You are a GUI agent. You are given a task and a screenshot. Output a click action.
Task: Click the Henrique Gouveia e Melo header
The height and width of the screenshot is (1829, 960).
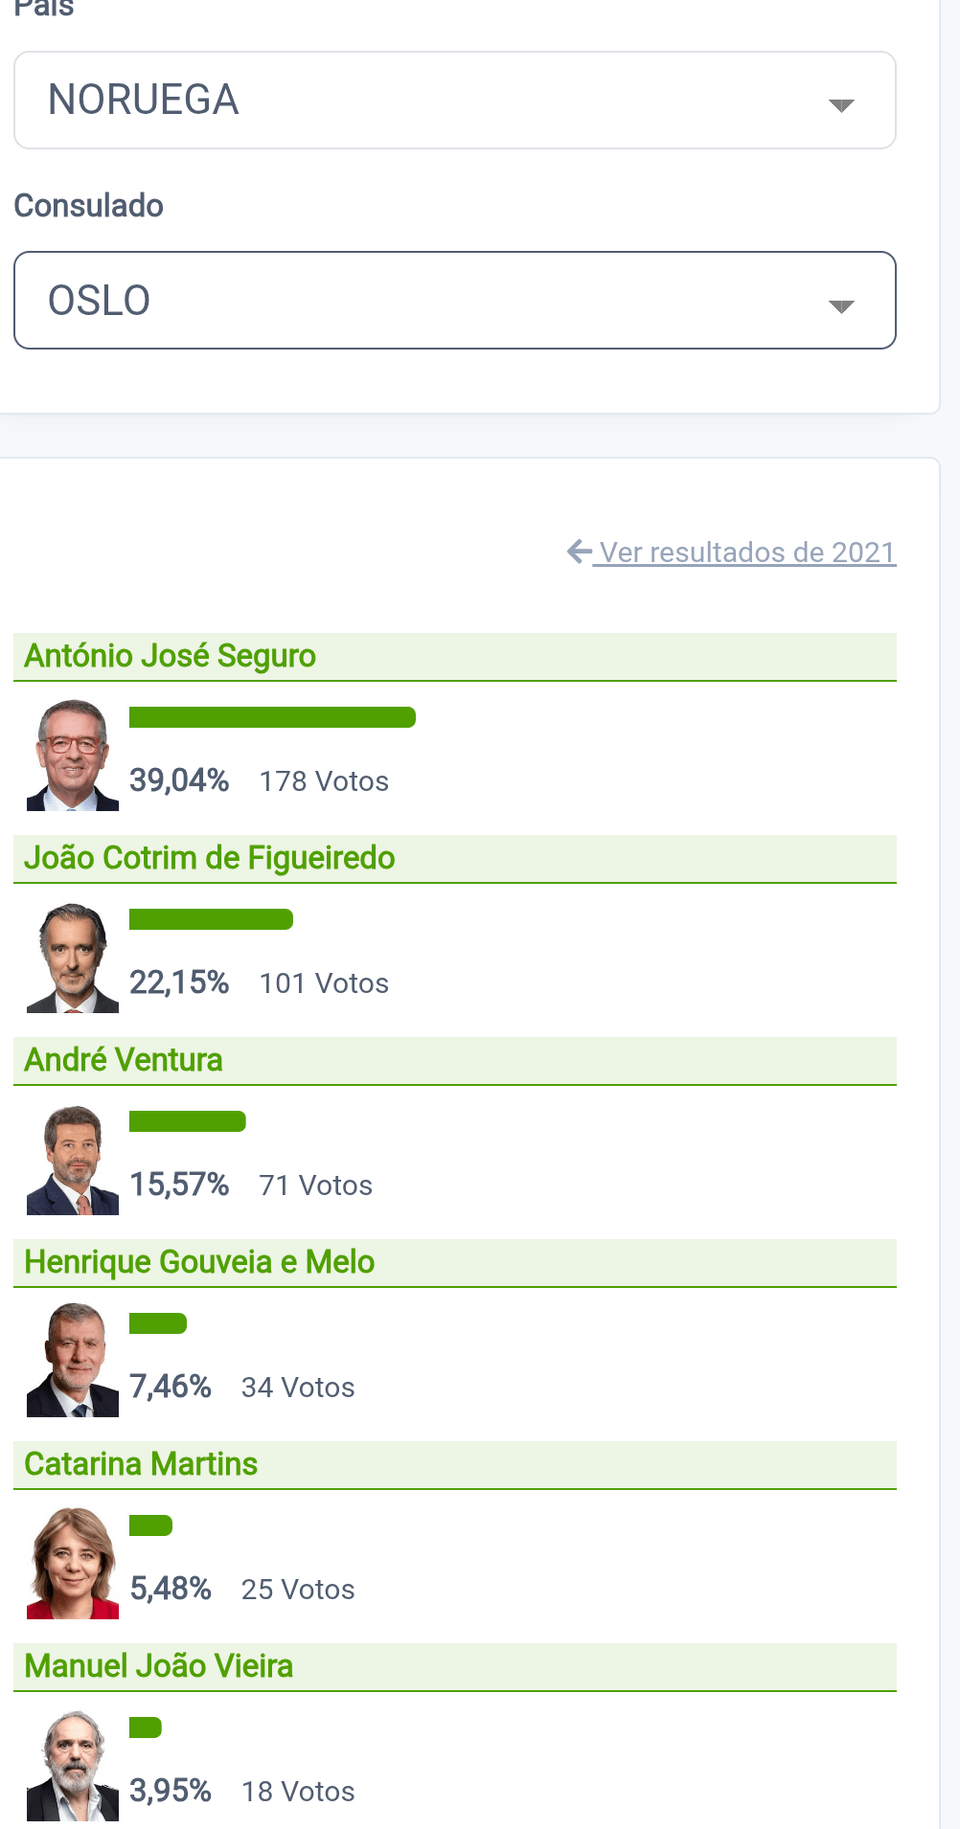199,1262
